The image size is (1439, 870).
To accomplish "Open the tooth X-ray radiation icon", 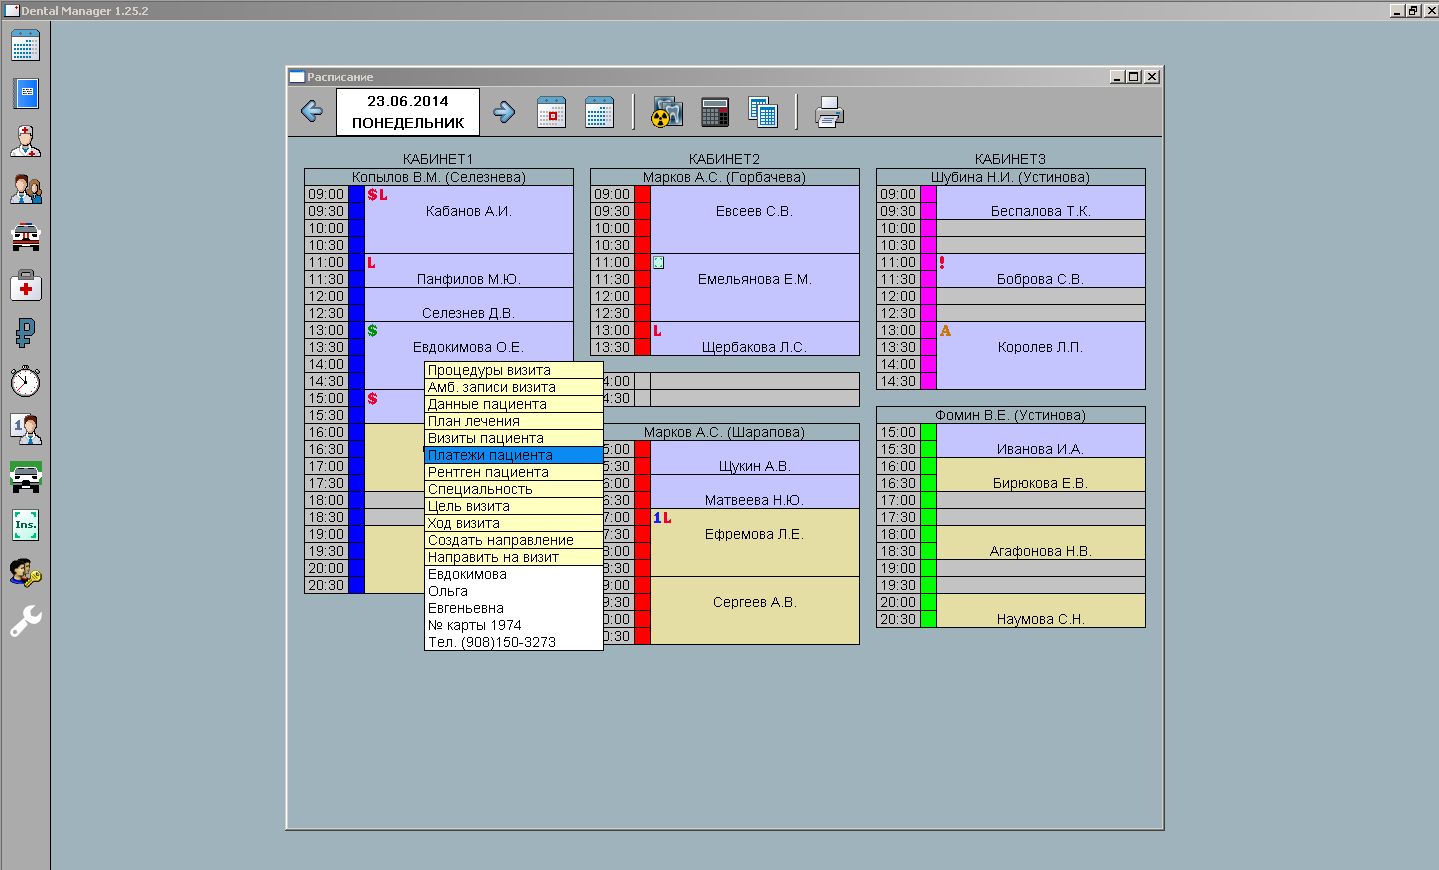I will click(x=667, y=112).
